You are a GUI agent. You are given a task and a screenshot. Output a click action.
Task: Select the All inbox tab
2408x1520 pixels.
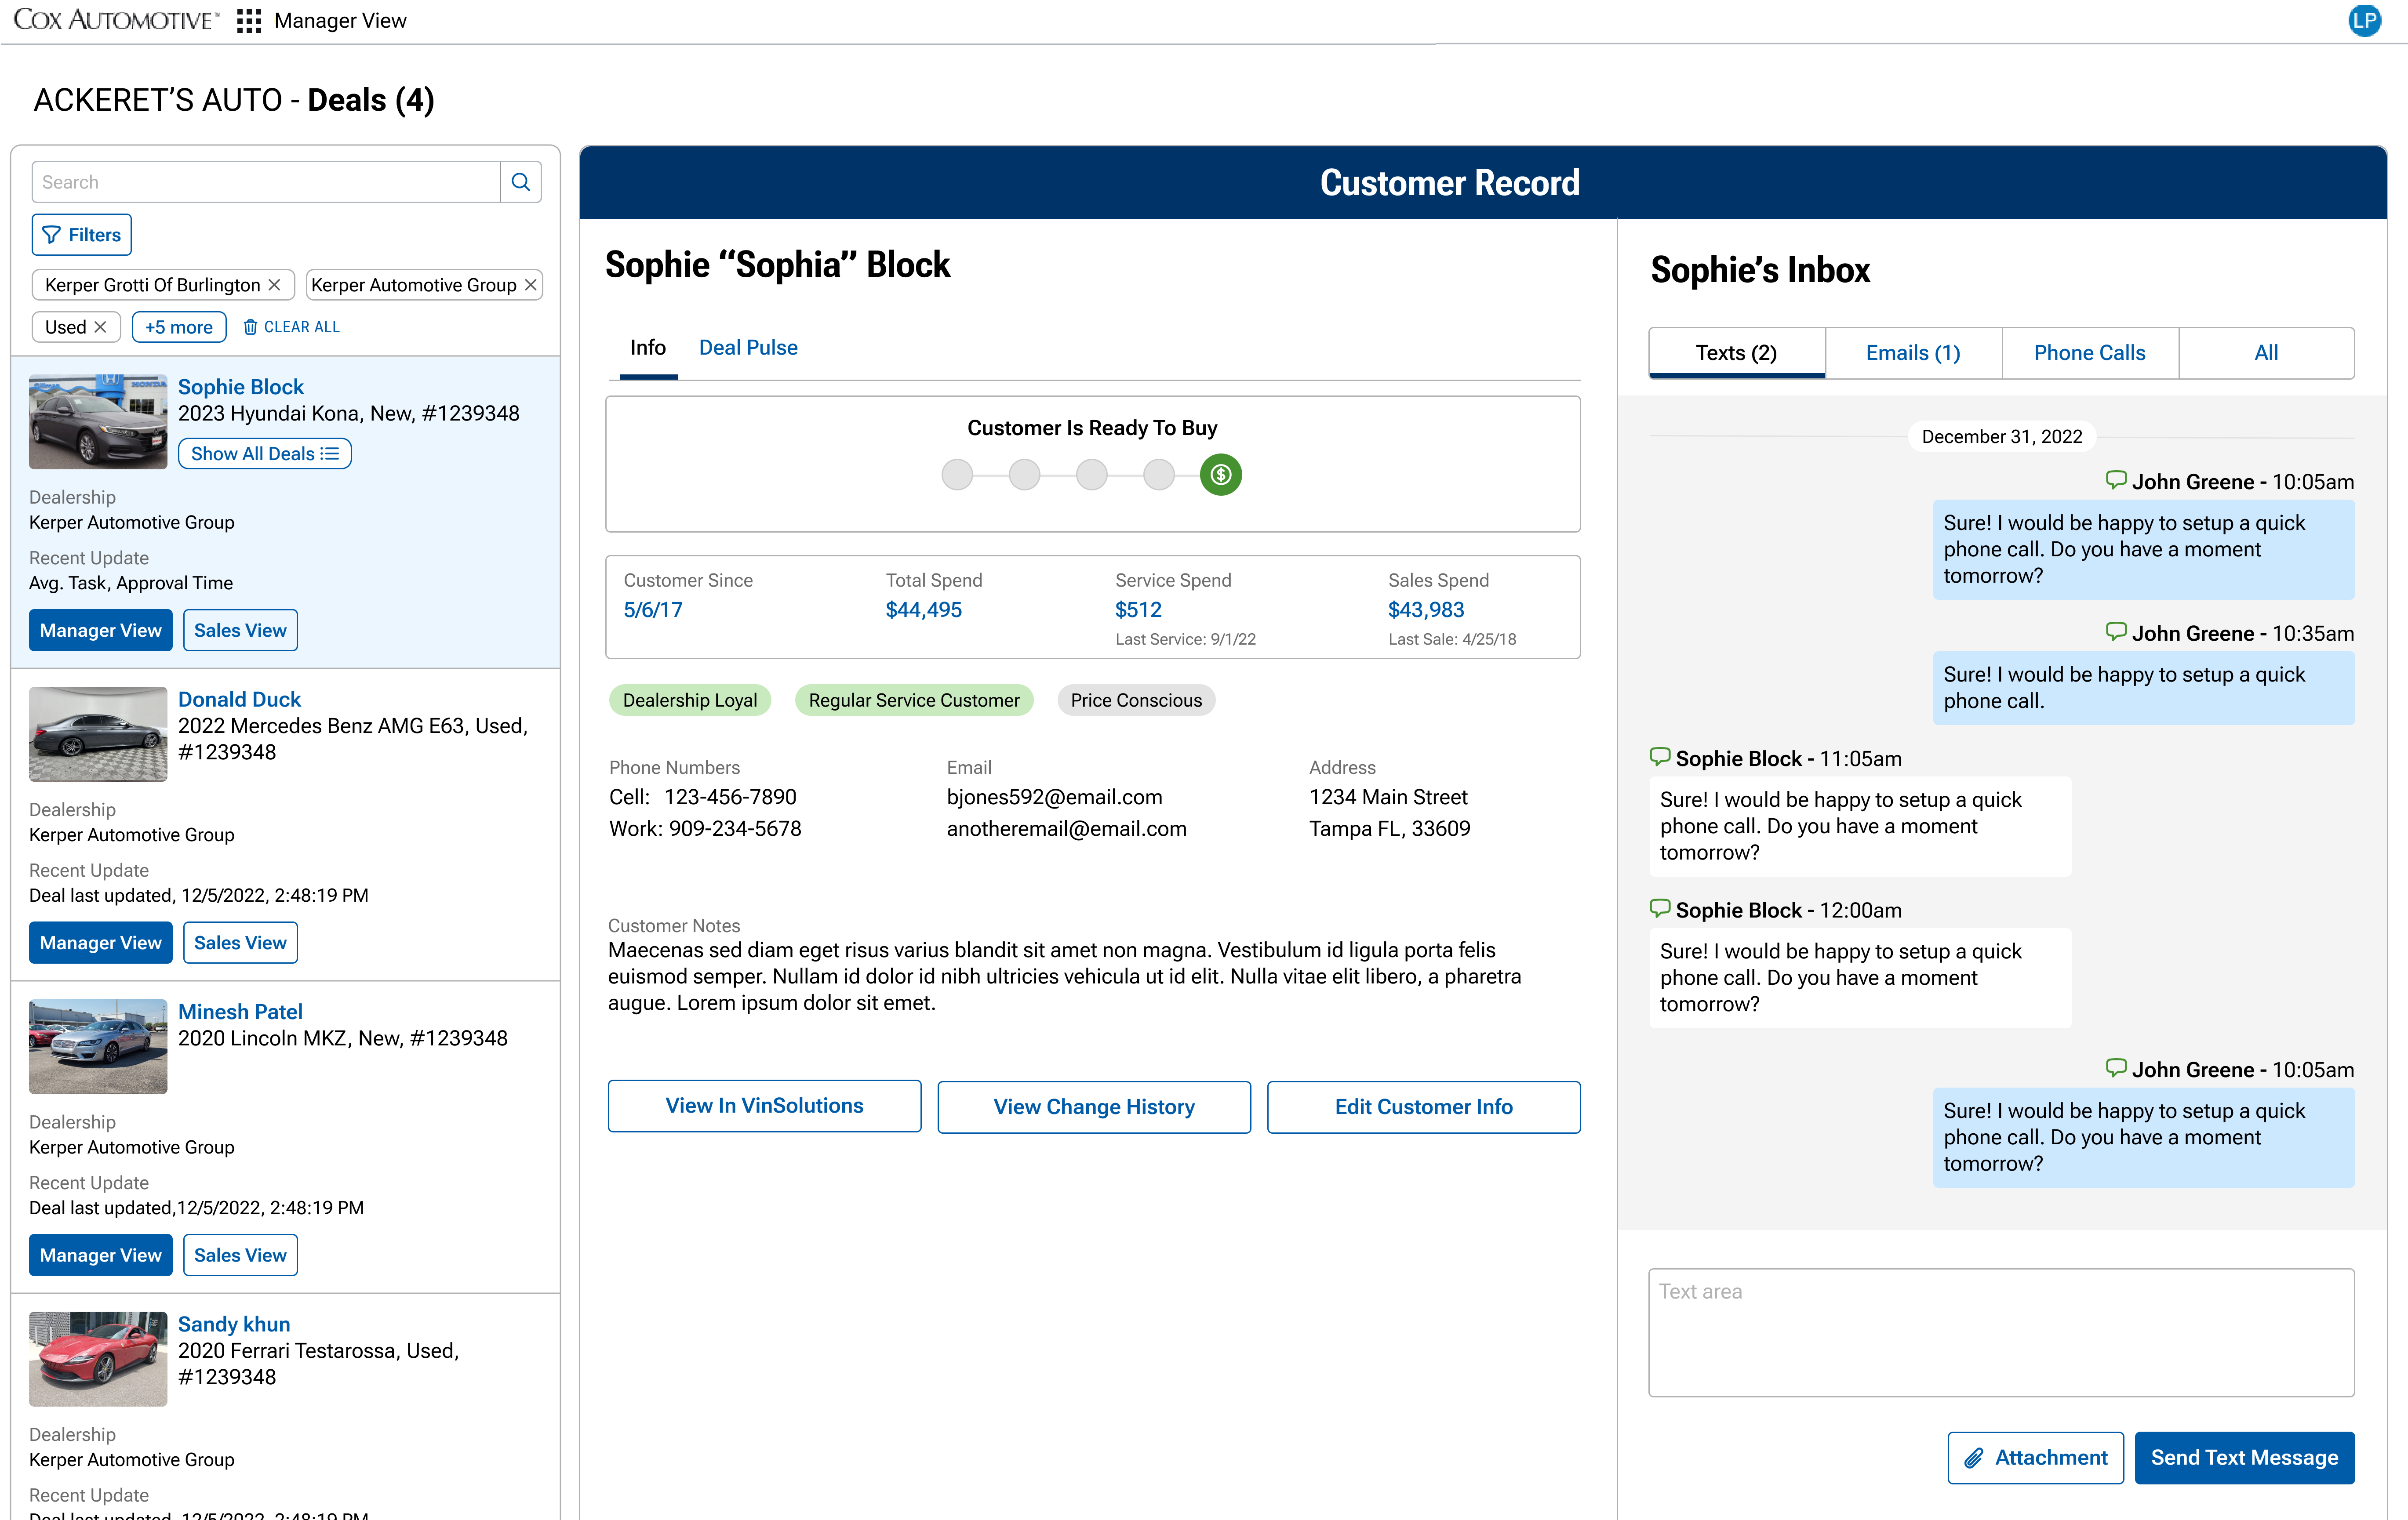2266,353
